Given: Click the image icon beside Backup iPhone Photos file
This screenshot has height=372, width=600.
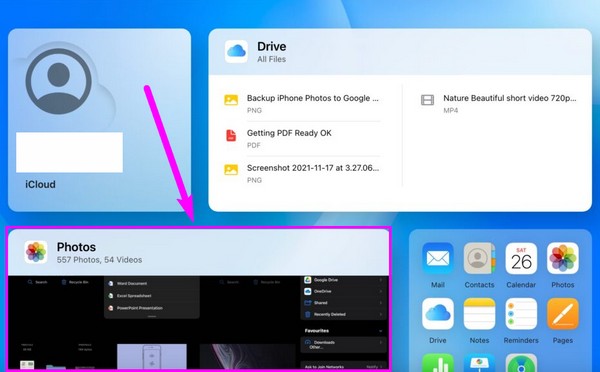Looking at the screenshot, I should point(231,100).
